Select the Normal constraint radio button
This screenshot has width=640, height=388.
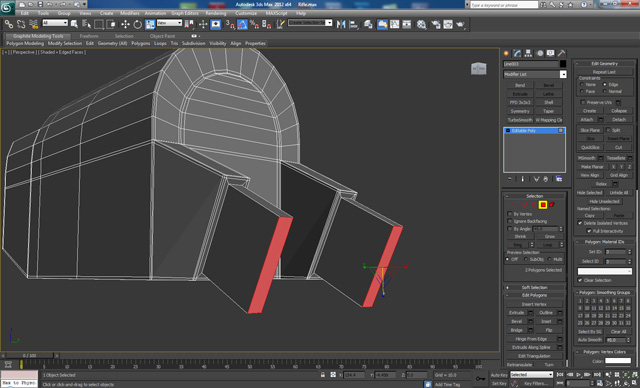pos(605,91)
